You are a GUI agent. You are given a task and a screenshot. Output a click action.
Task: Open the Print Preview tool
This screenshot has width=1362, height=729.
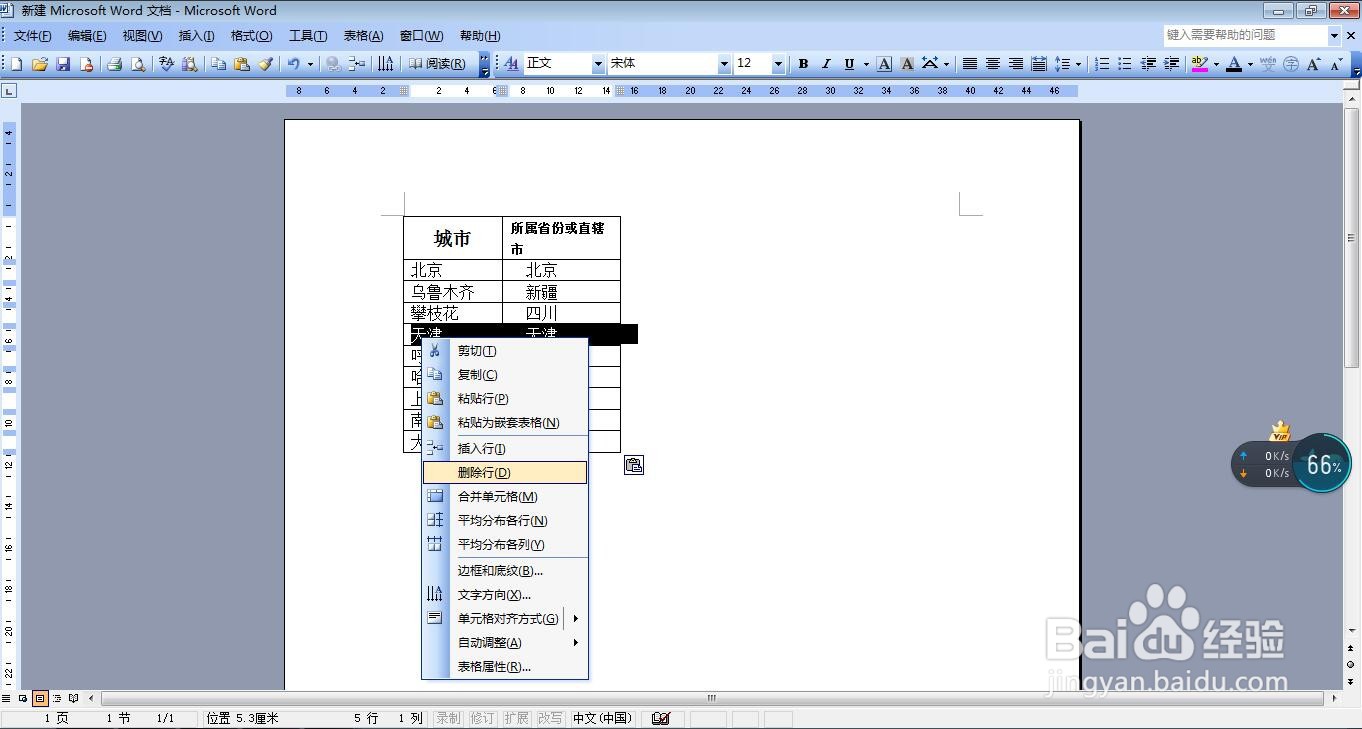point(137,63)
